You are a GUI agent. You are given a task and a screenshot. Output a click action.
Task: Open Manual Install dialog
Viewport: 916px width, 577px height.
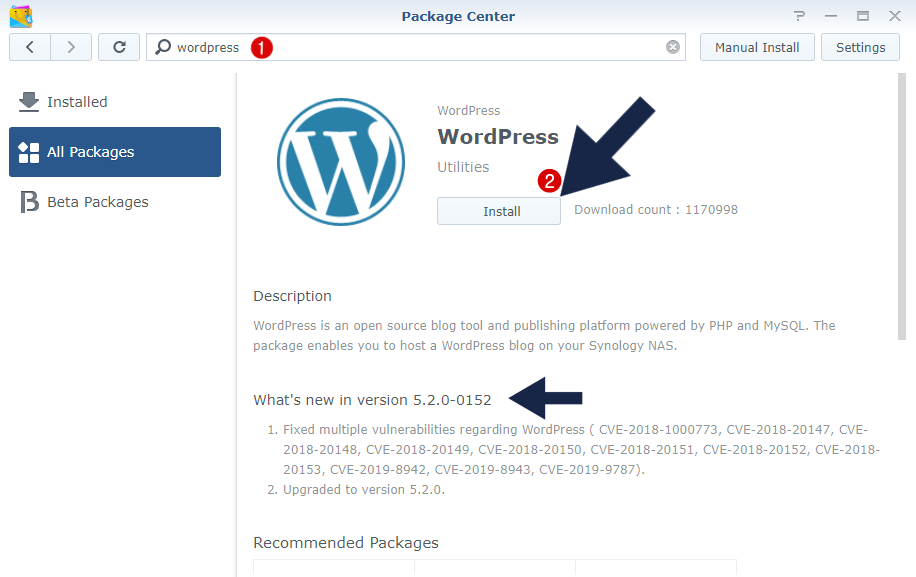click(757, 47)
